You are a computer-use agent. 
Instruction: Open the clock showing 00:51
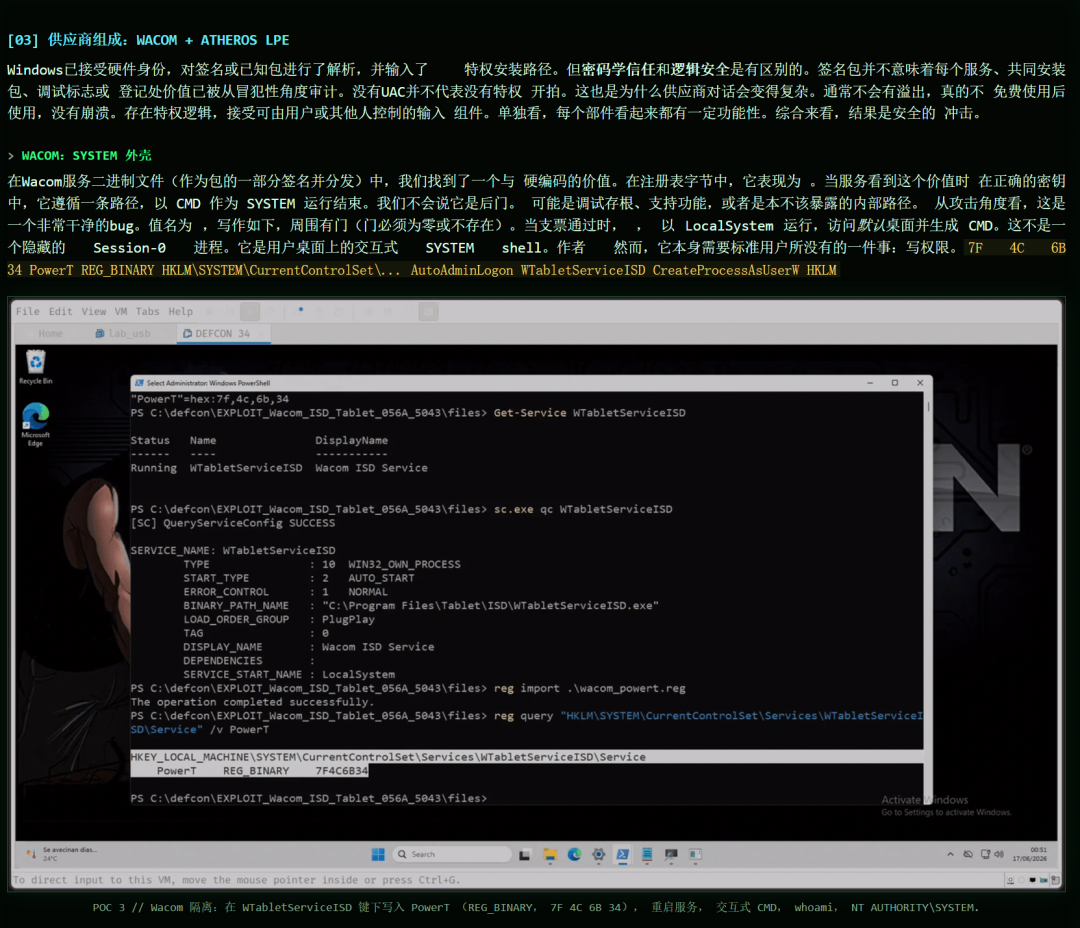1030,854
